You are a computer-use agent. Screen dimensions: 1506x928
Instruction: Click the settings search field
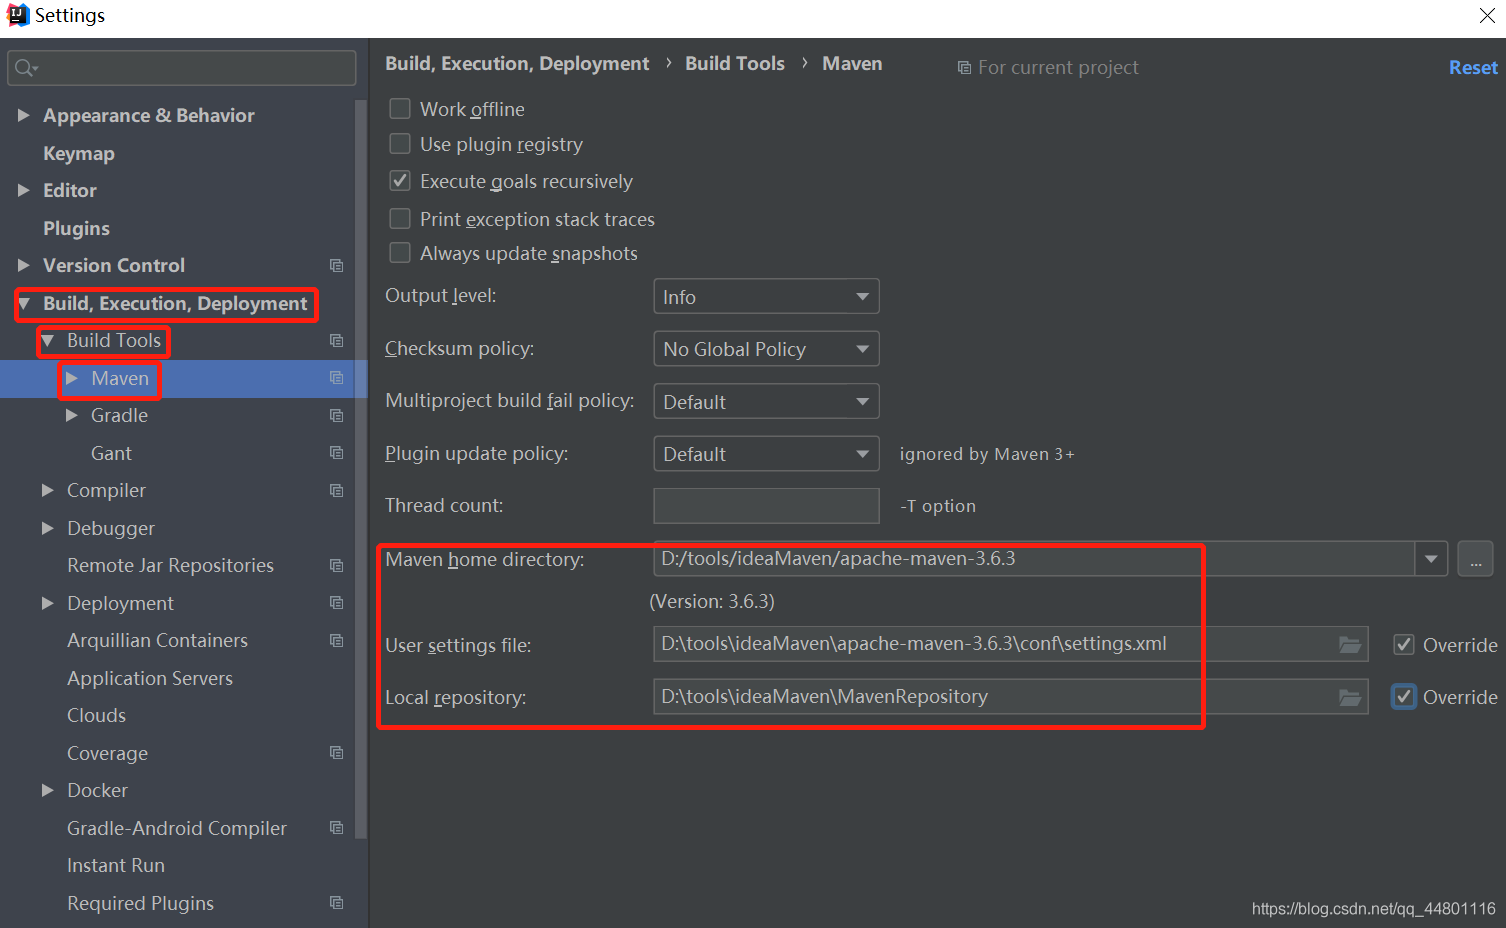pos(182,68)
